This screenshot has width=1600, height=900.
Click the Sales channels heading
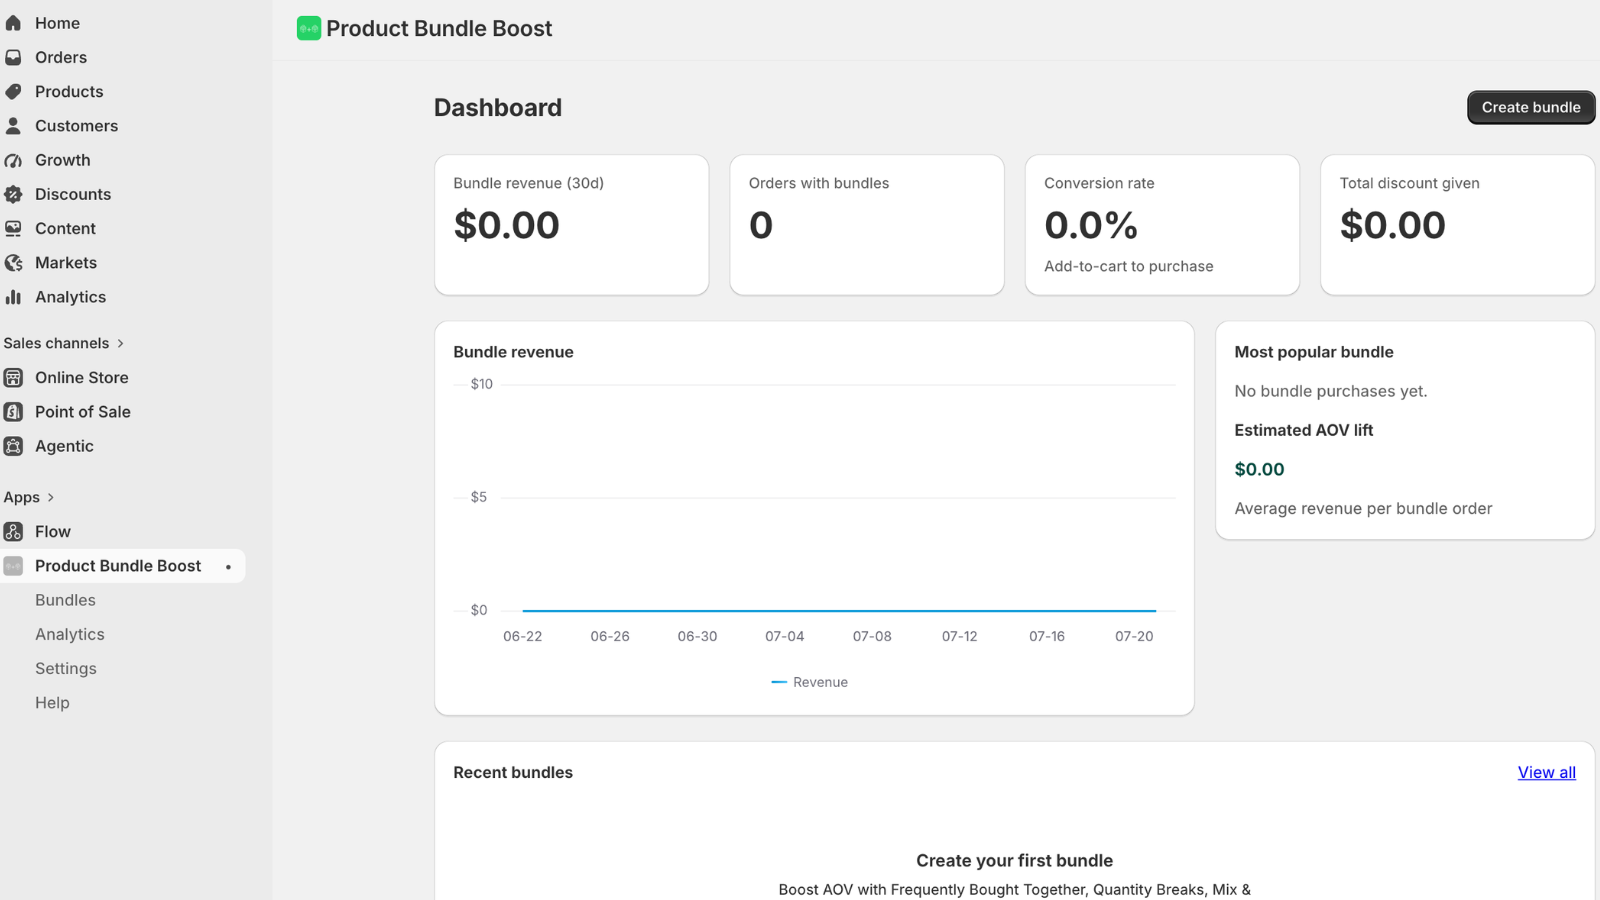pyautogui.click(x=56, y=343)
